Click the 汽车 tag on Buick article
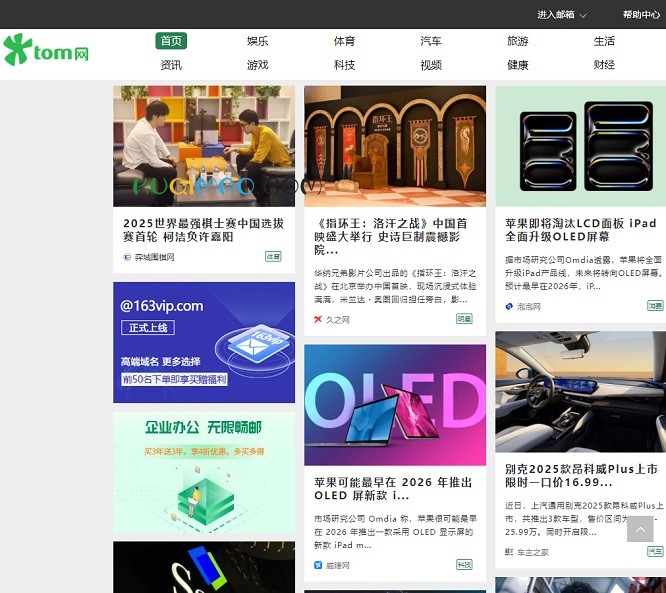 click(x=655, y=551)
